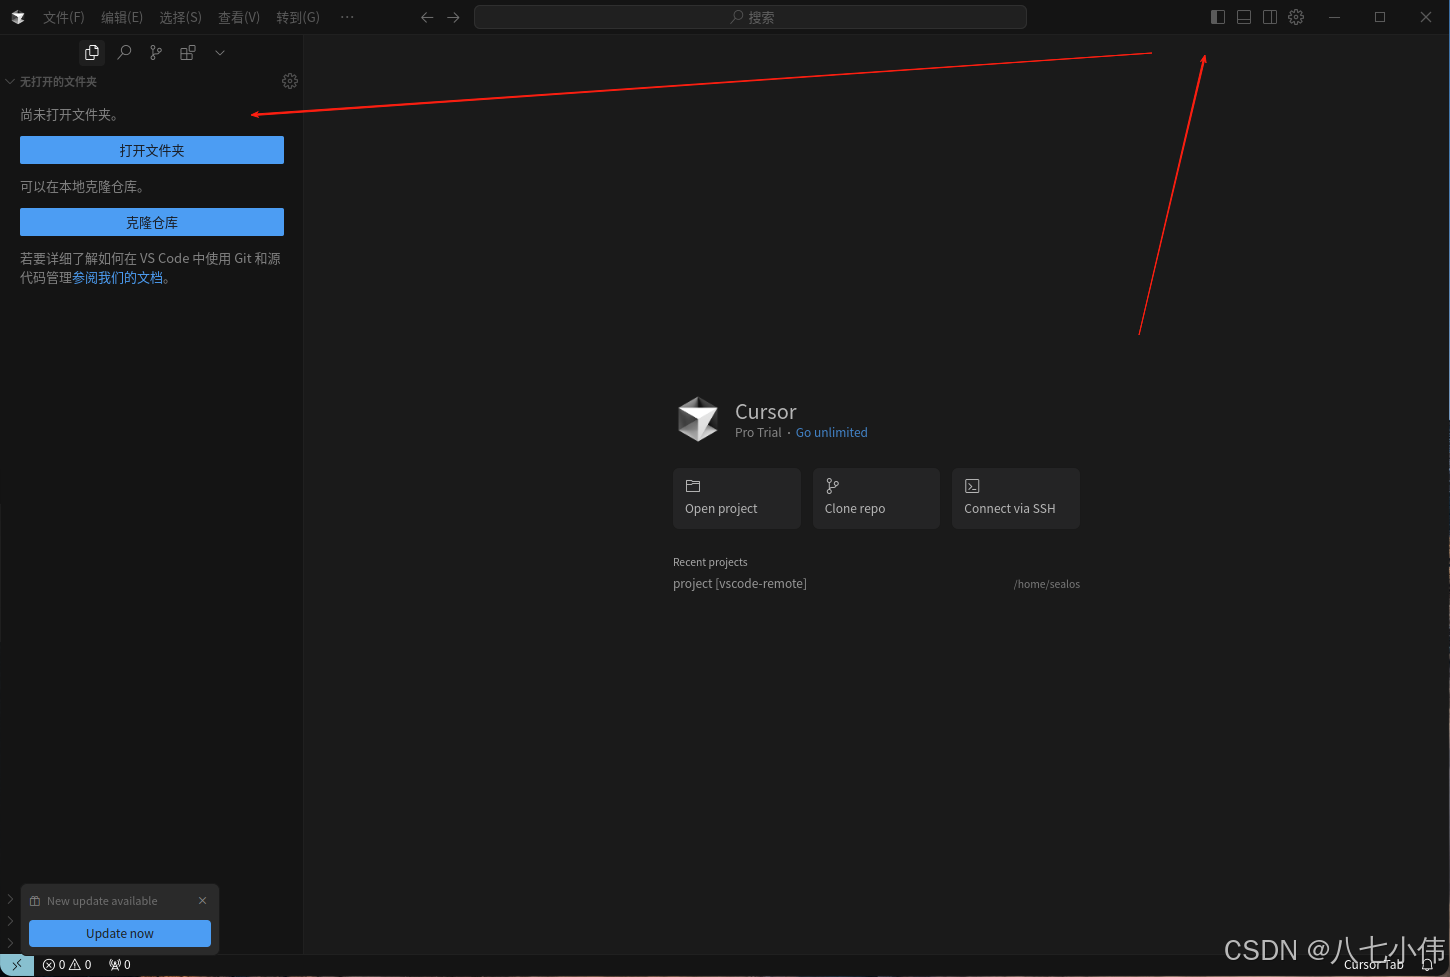
Task: Go back with the left arrow
Action: (427, 17)
